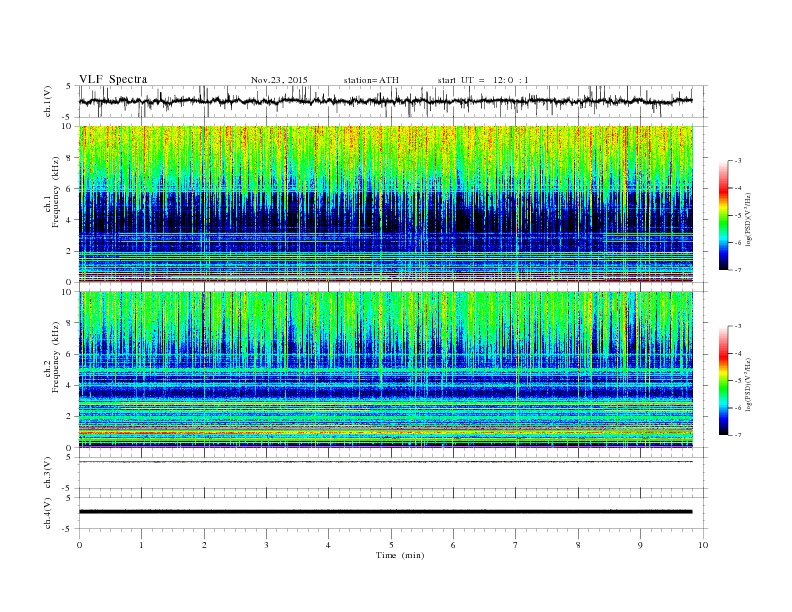
Task: Click the "-7" label on ch.2 colorbar
Action: click(x=737, y=435)
